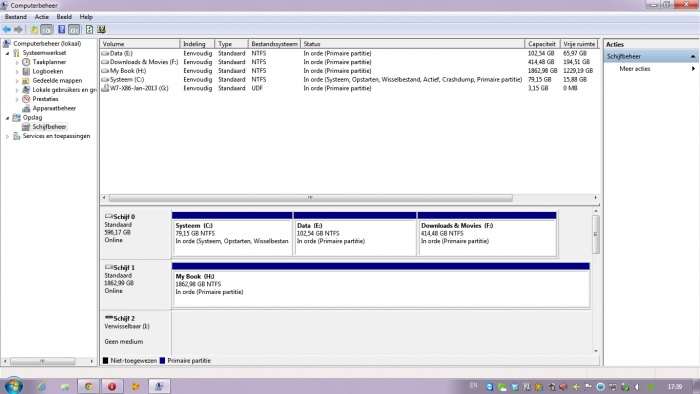Select the My Book (H:) volume row
The width and height of the screenshot is (700, 394).
pos(349,71)
